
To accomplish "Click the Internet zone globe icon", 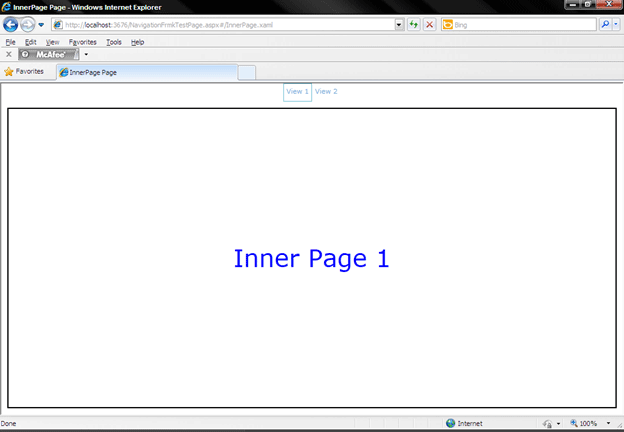I will [450, 423].
